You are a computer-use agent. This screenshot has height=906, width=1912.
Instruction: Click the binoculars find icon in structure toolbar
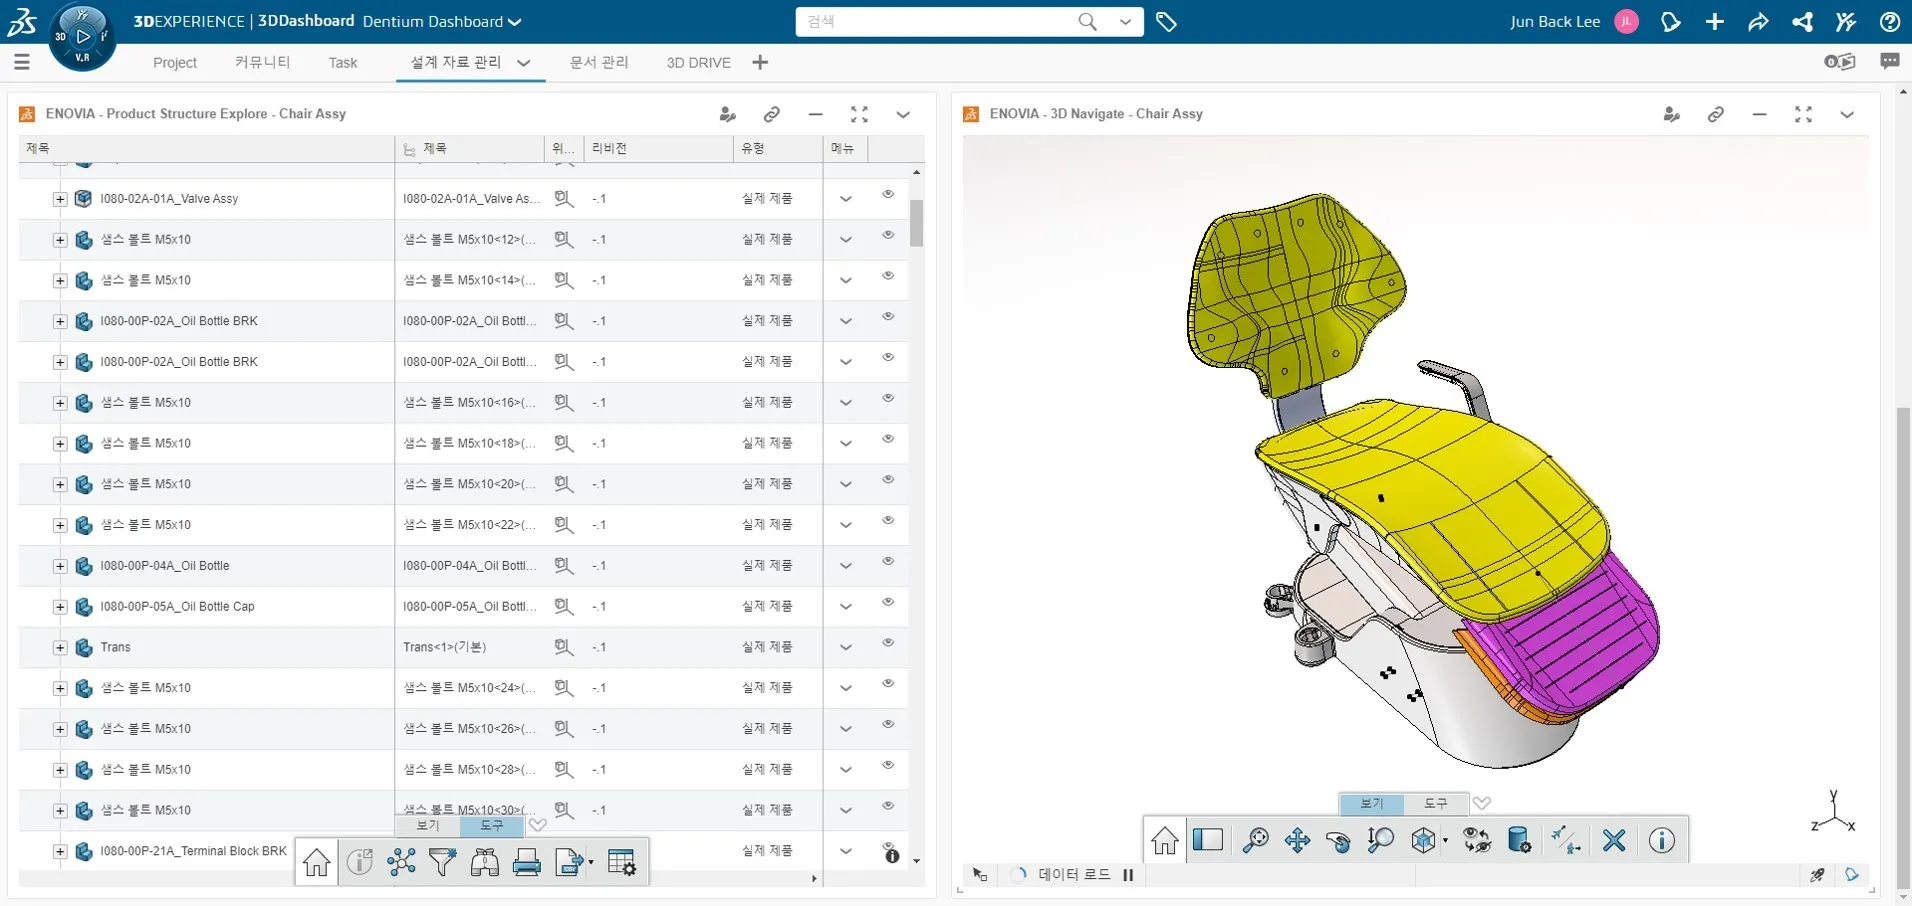point(485,862)
